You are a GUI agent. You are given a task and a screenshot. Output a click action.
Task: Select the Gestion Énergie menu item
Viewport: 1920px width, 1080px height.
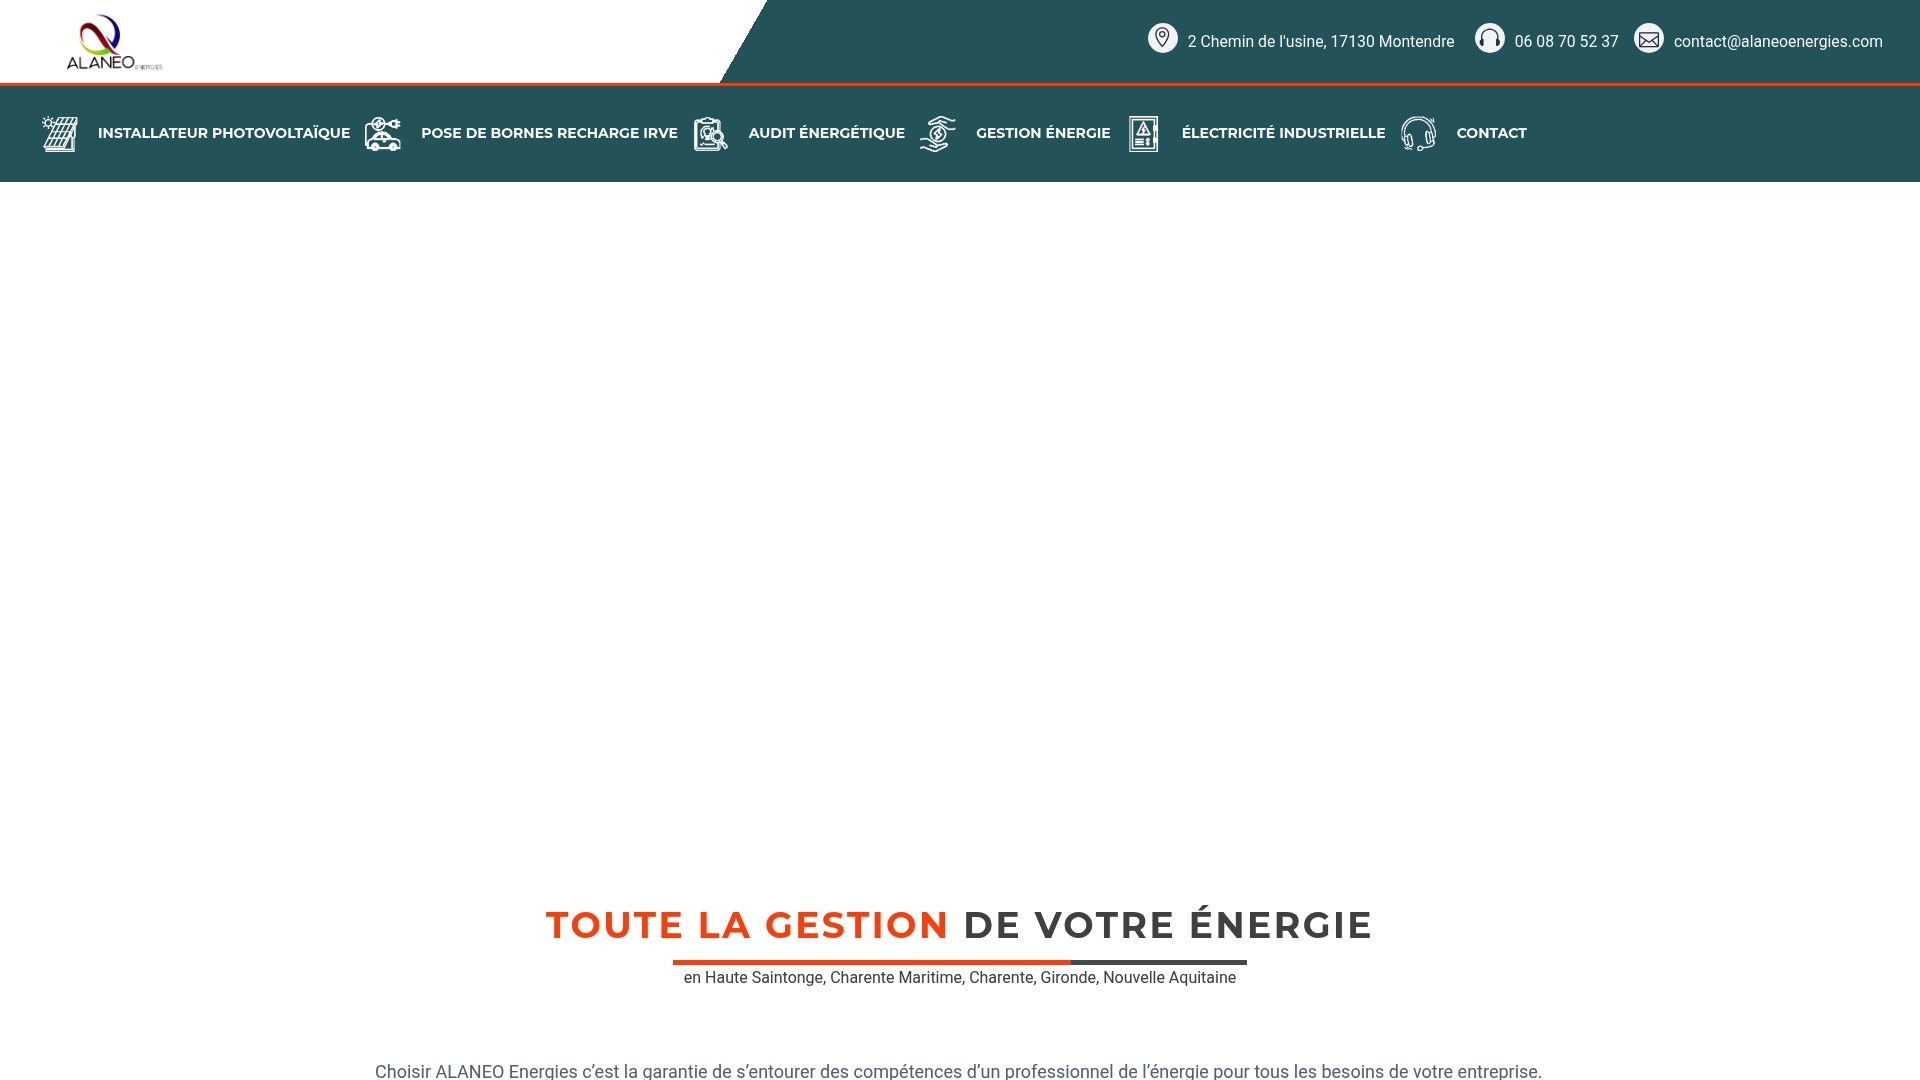tap(1043, 133)
